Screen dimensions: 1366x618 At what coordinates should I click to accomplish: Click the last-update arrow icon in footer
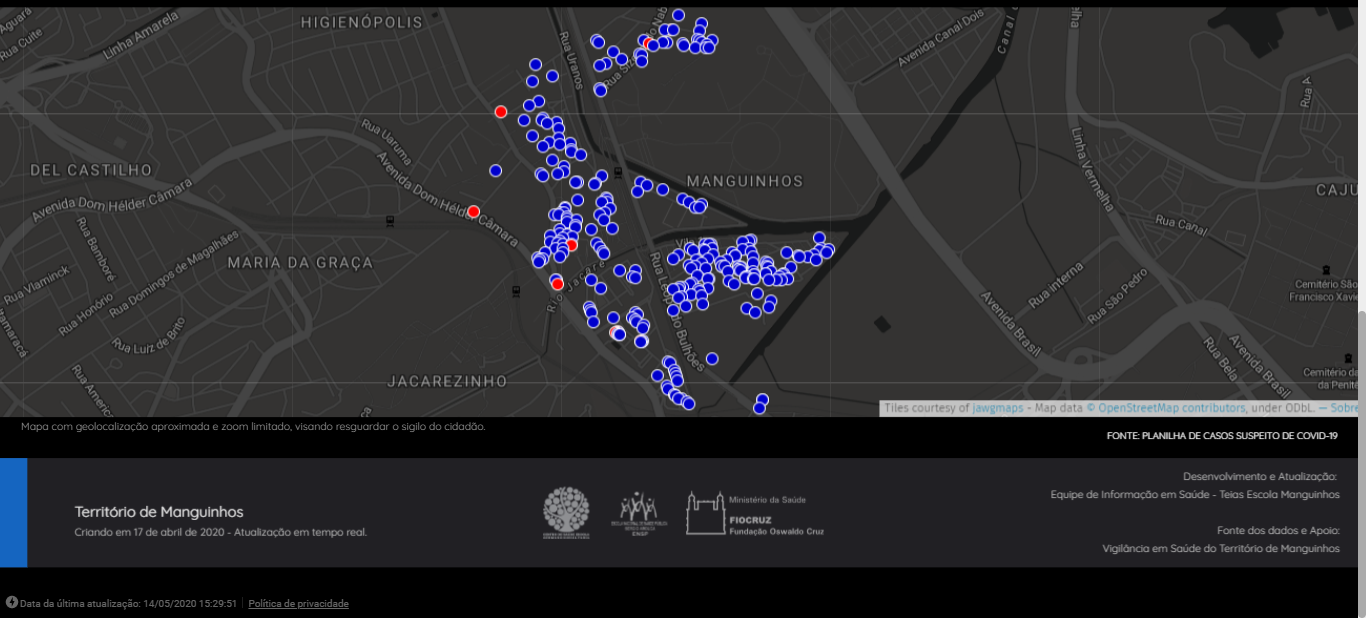tap(12, 602)
